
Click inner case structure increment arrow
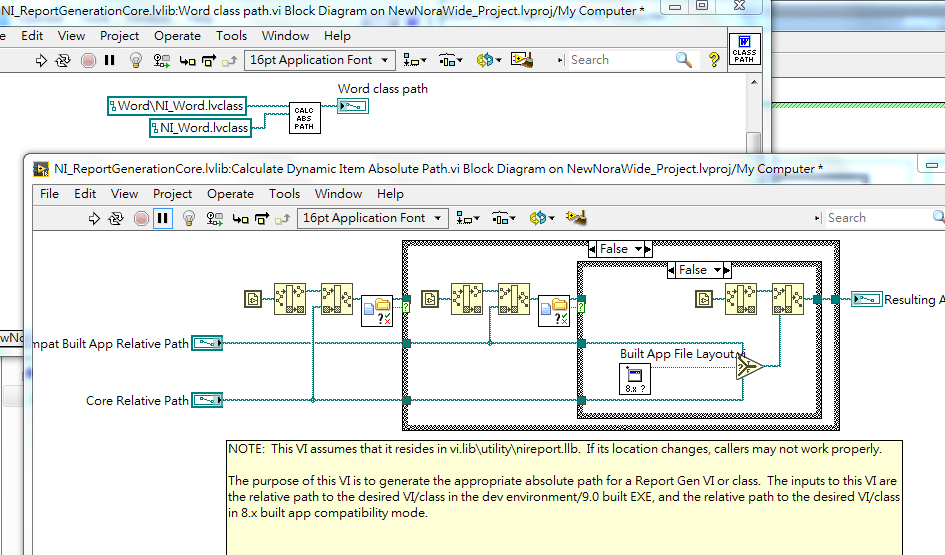click(x=727, y=270)
